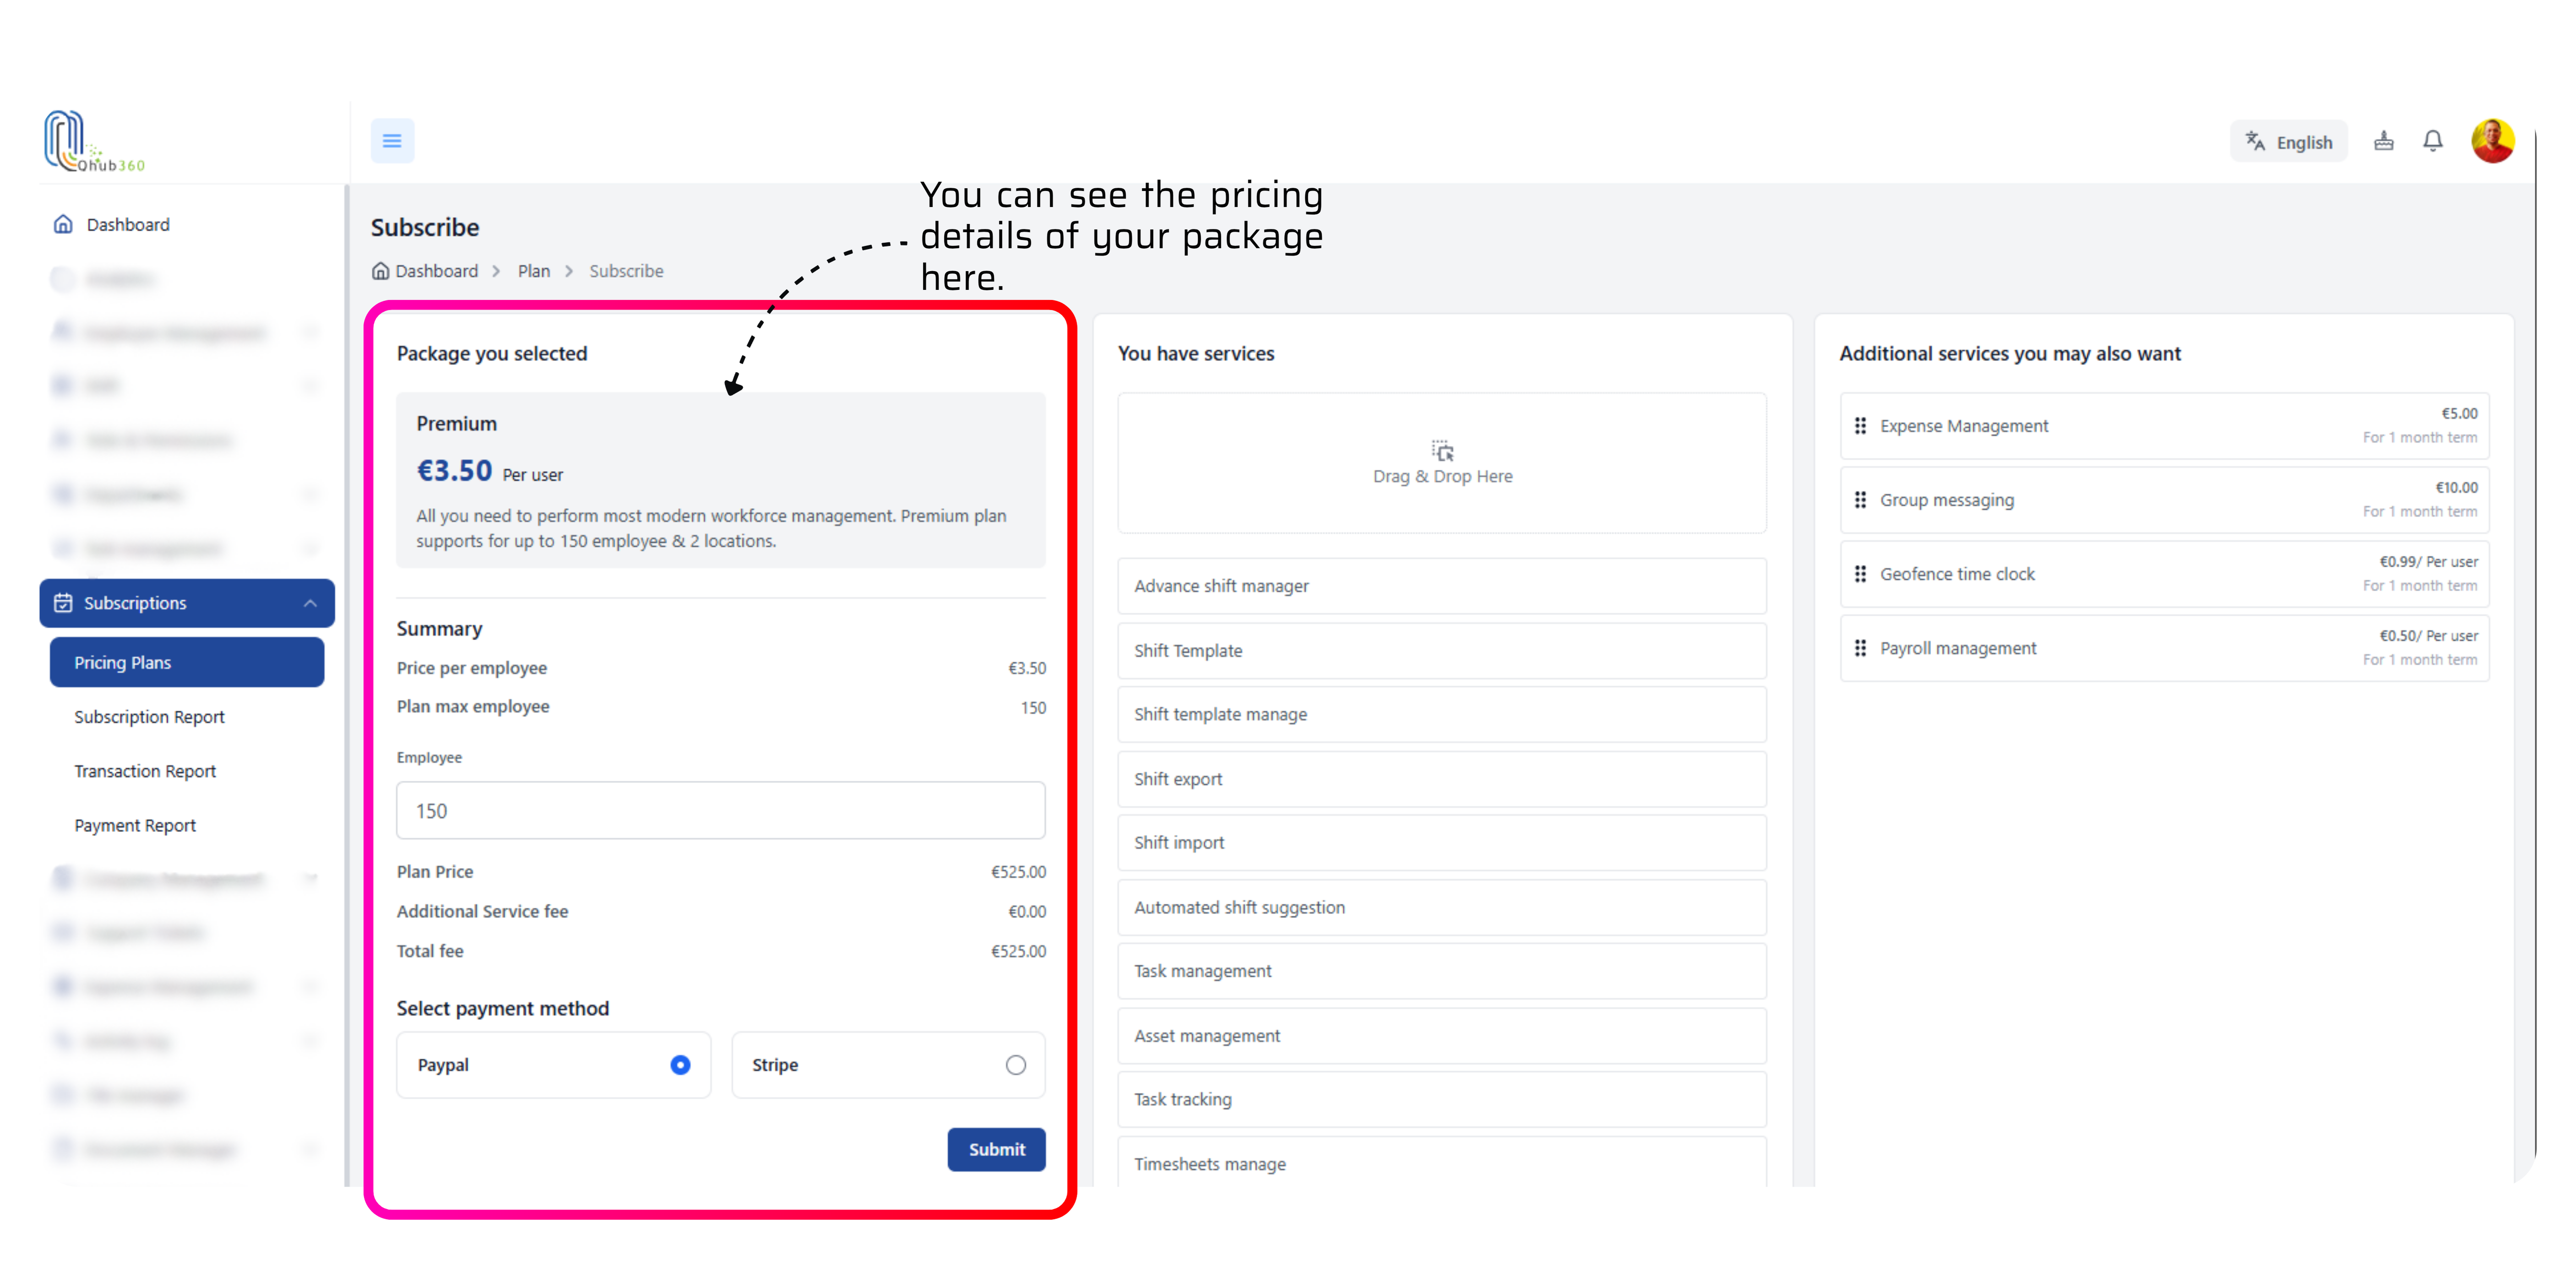This screenshot has height=1288, width=2576.
Task: Select the Stripe payment card
Action: pos(888,1065)
